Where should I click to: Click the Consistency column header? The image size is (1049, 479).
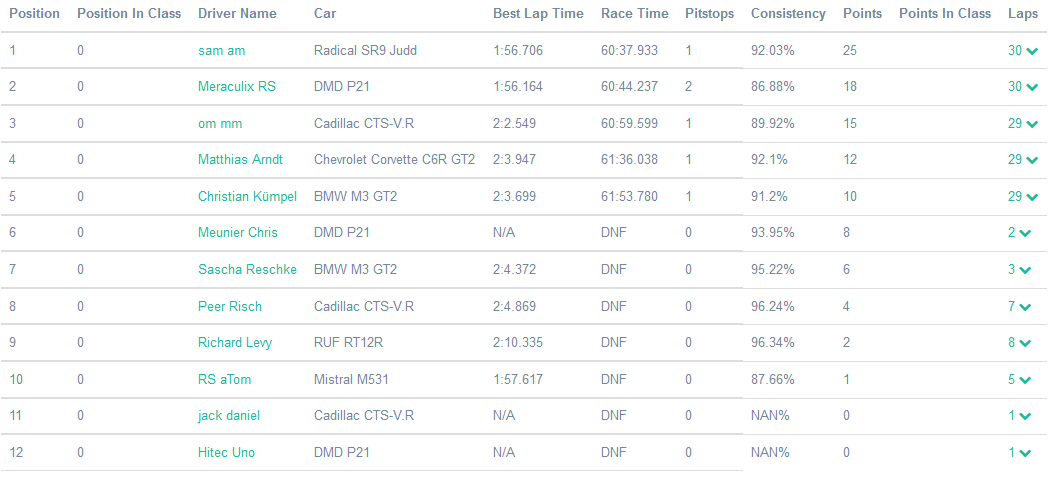(x=788, y=14)
